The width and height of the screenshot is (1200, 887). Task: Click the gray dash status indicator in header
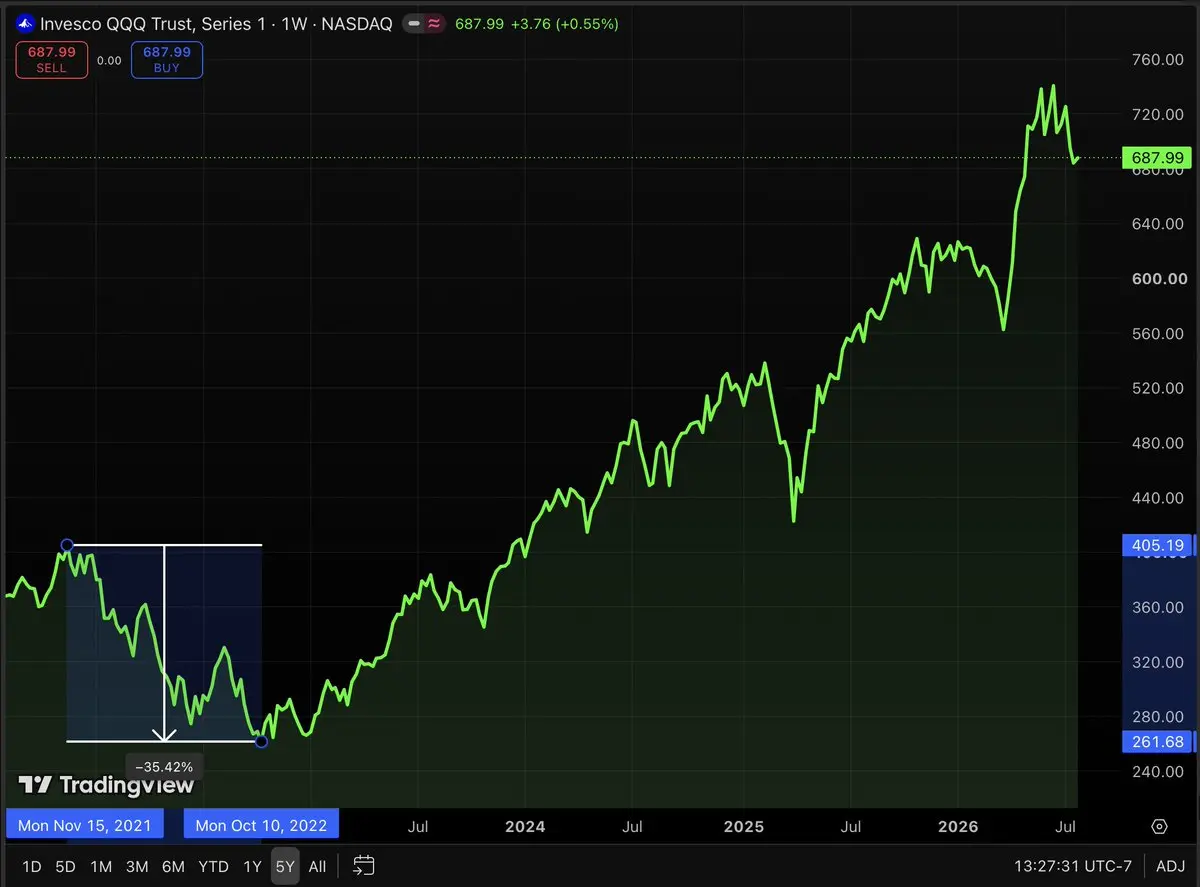coord(414,23)
